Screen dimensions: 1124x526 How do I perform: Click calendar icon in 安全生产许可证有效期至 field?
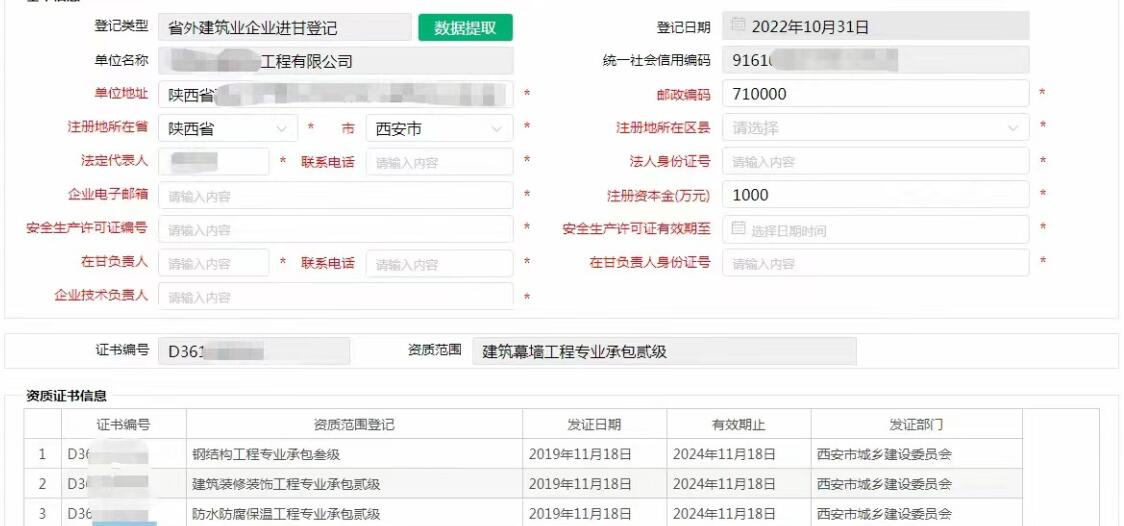click(738, 229)
